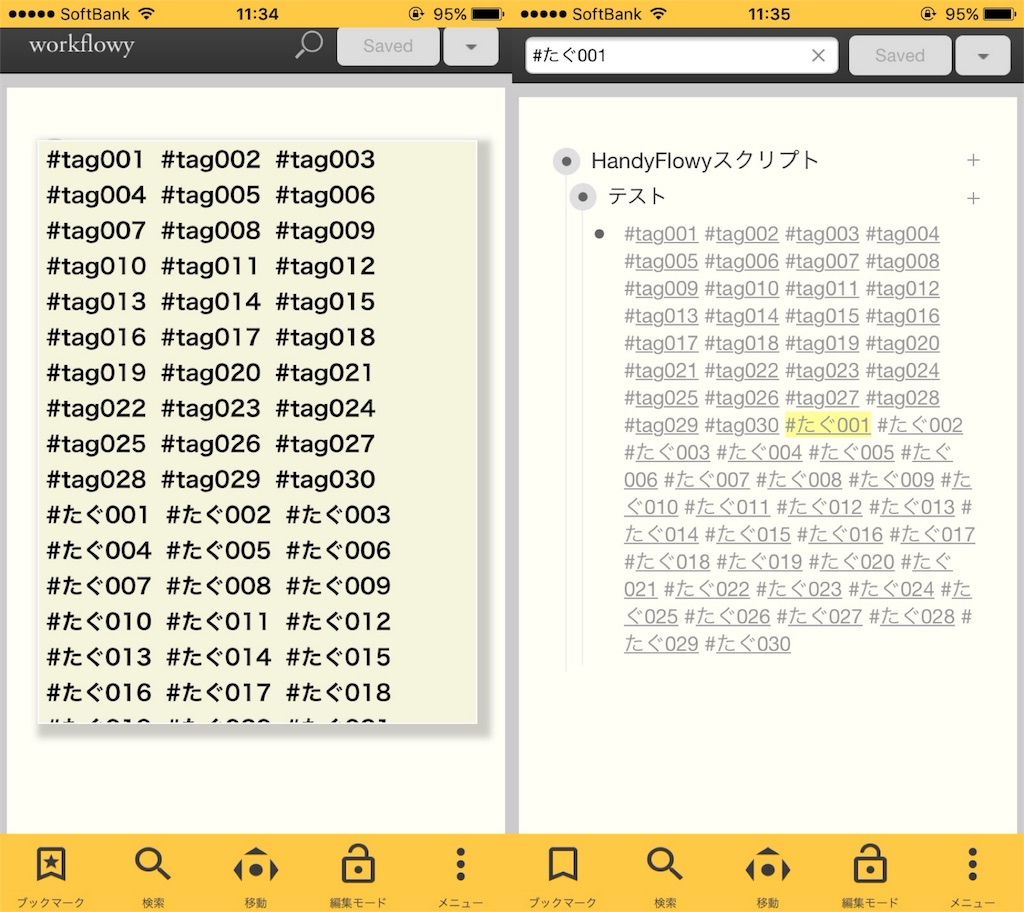Select #tag018 in the popup tag list
Screen dimensions: 1024x912
point(325,337)
